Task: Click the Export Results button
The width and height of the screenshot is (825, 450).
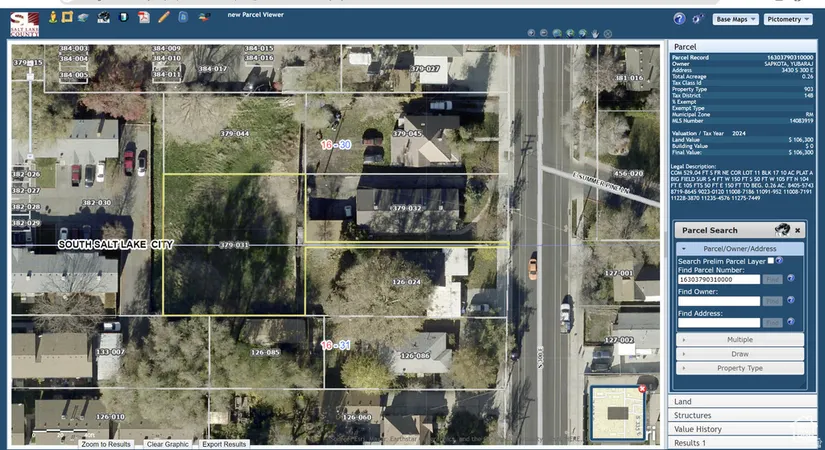Action: (224, 444)
